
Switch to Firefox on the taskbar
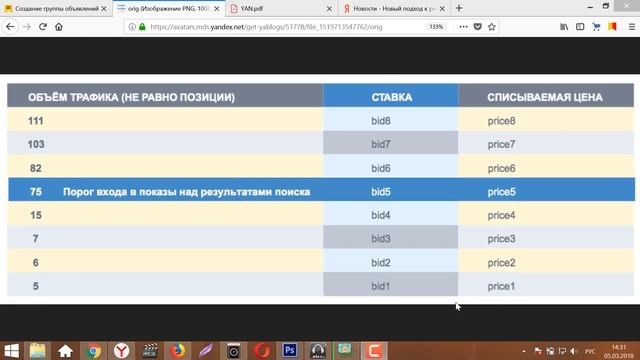(x=178, y=351)
